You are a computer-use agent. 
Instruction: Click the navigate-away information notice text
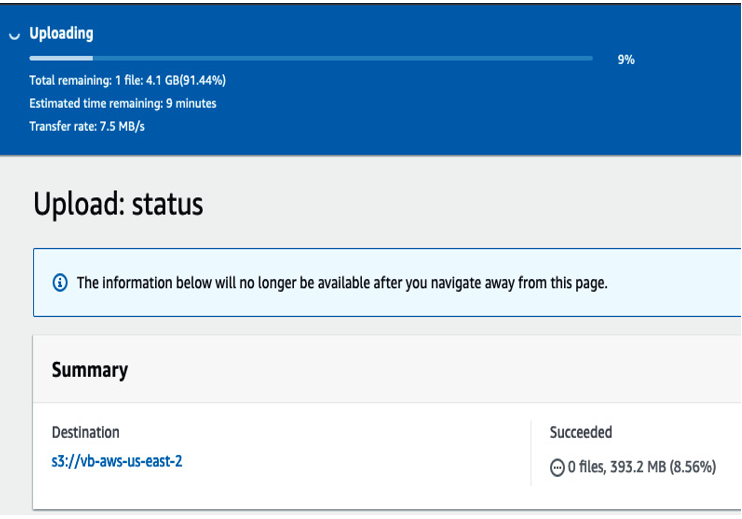click(342, 283)
